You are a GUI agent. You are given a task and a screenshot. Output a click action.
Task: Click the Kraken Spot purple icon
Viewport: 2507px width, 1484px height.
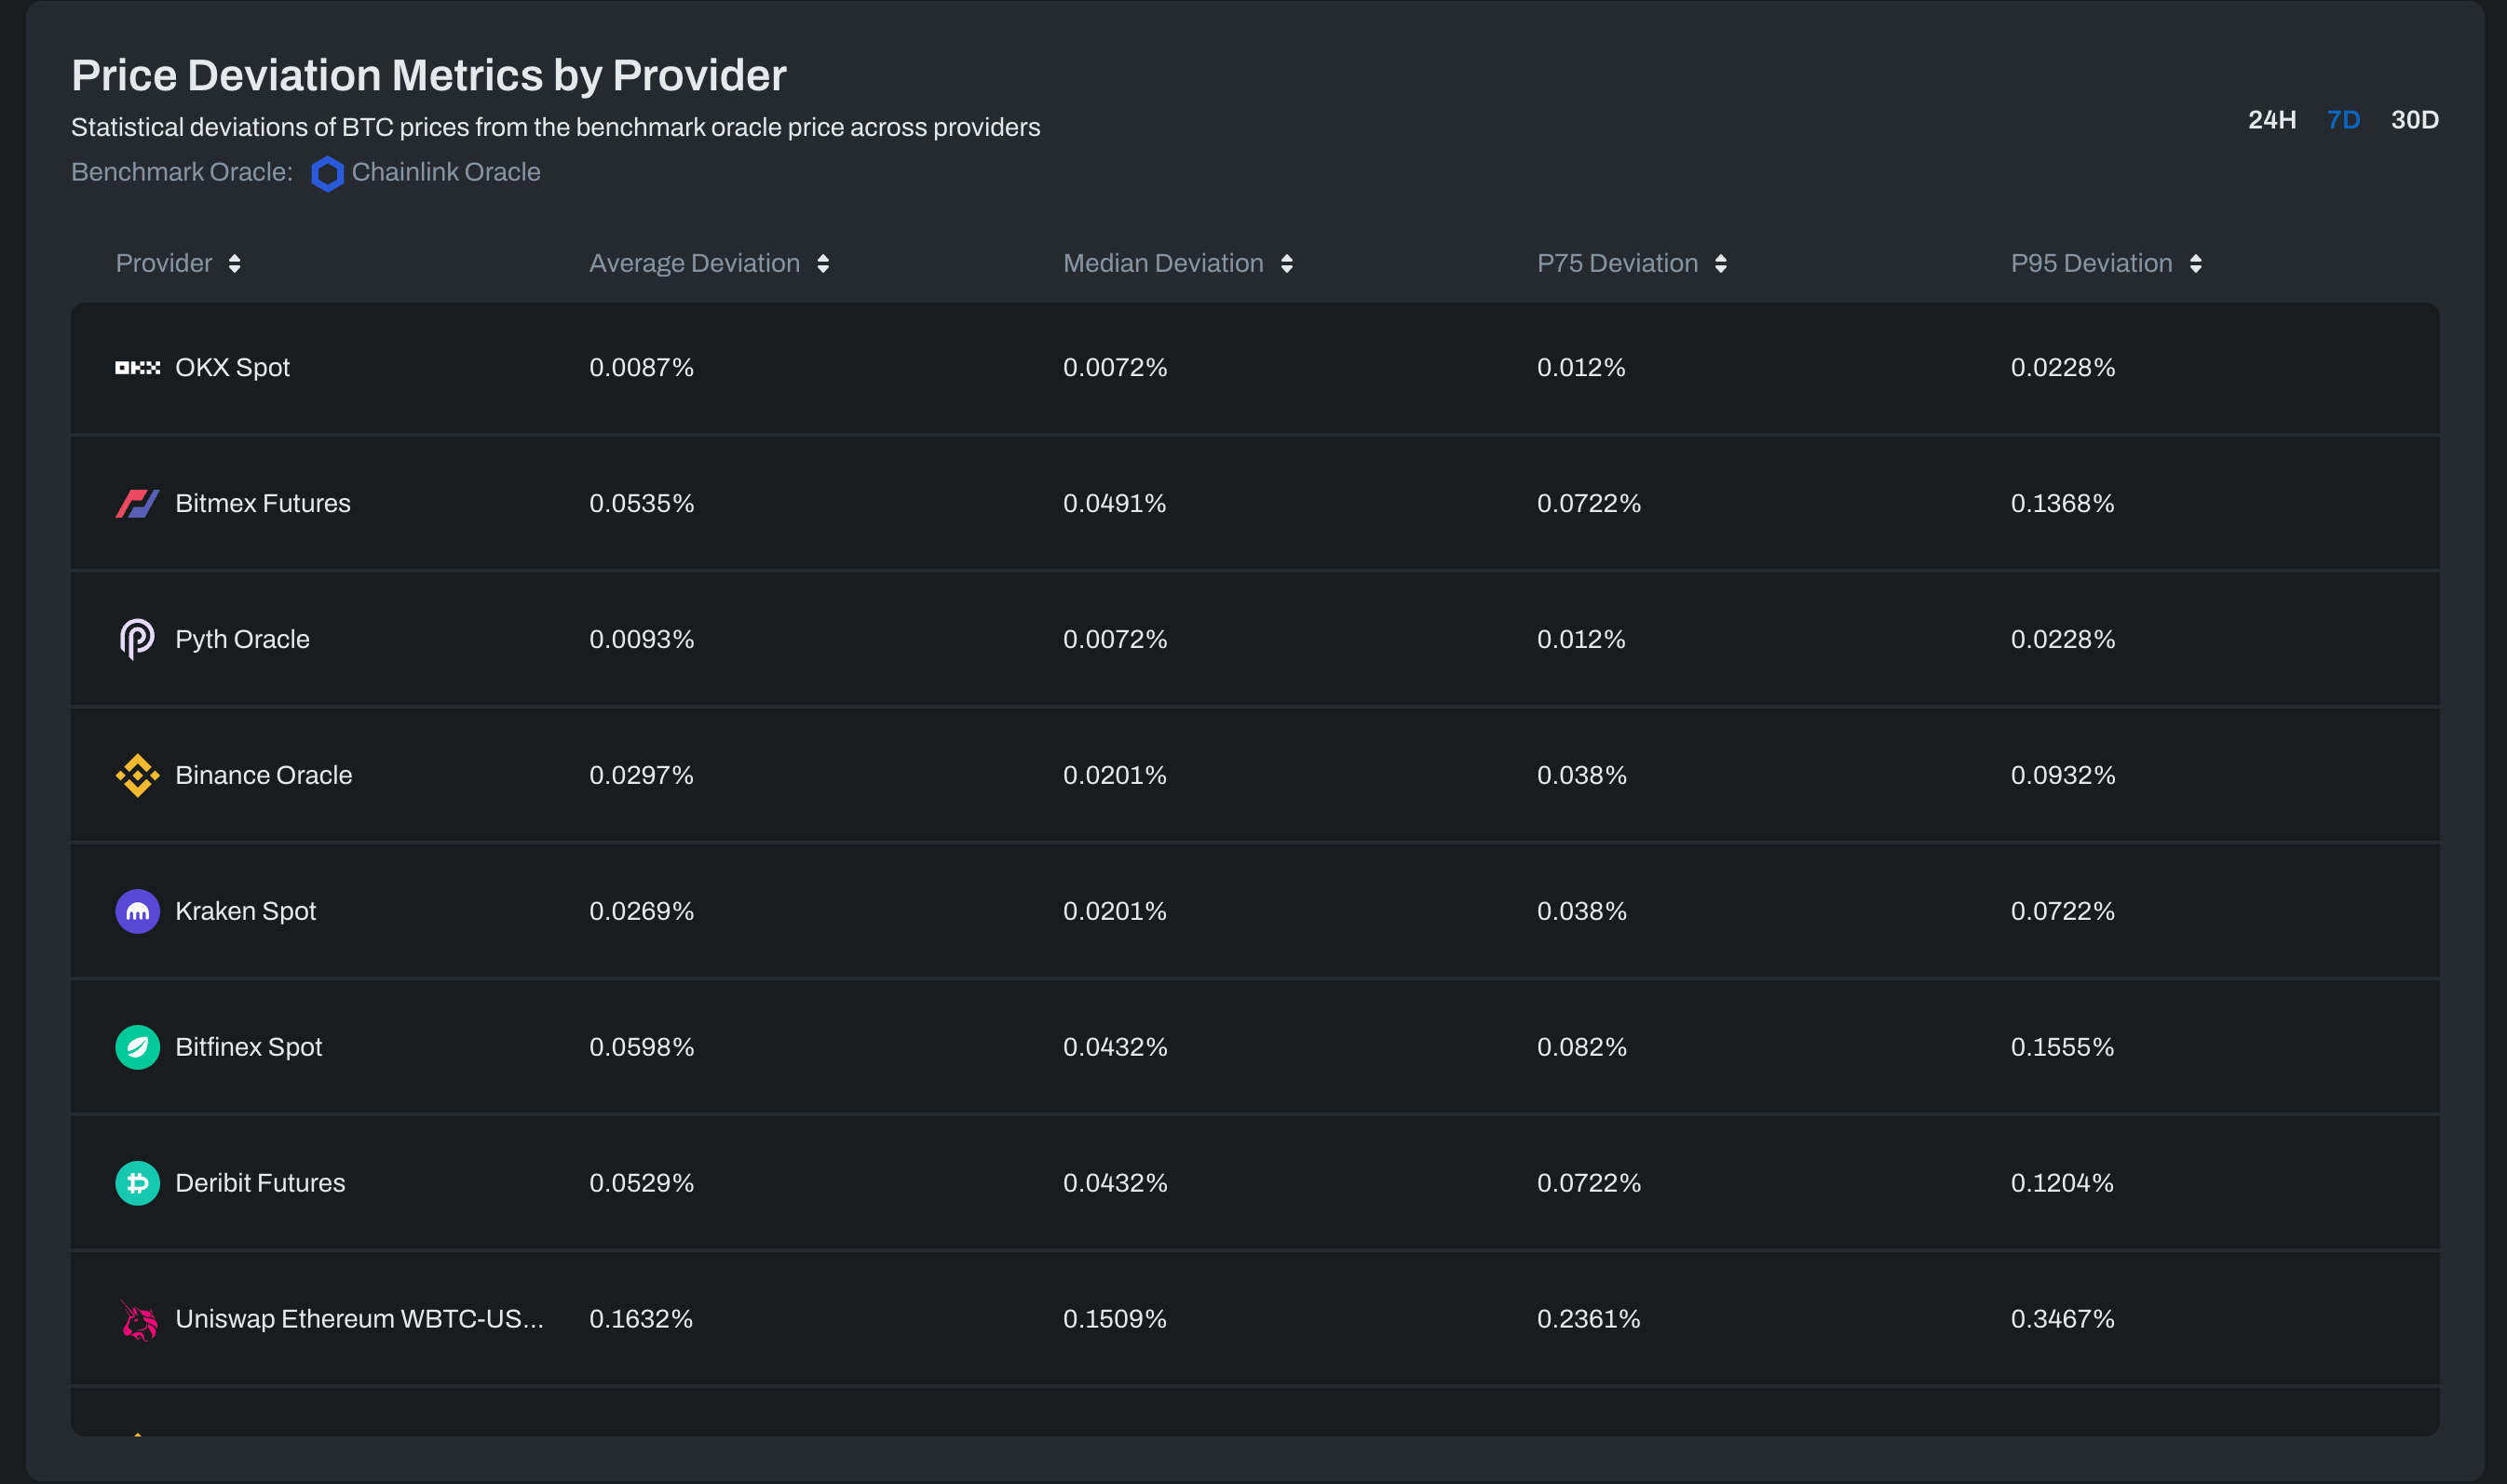click(137, 911)
